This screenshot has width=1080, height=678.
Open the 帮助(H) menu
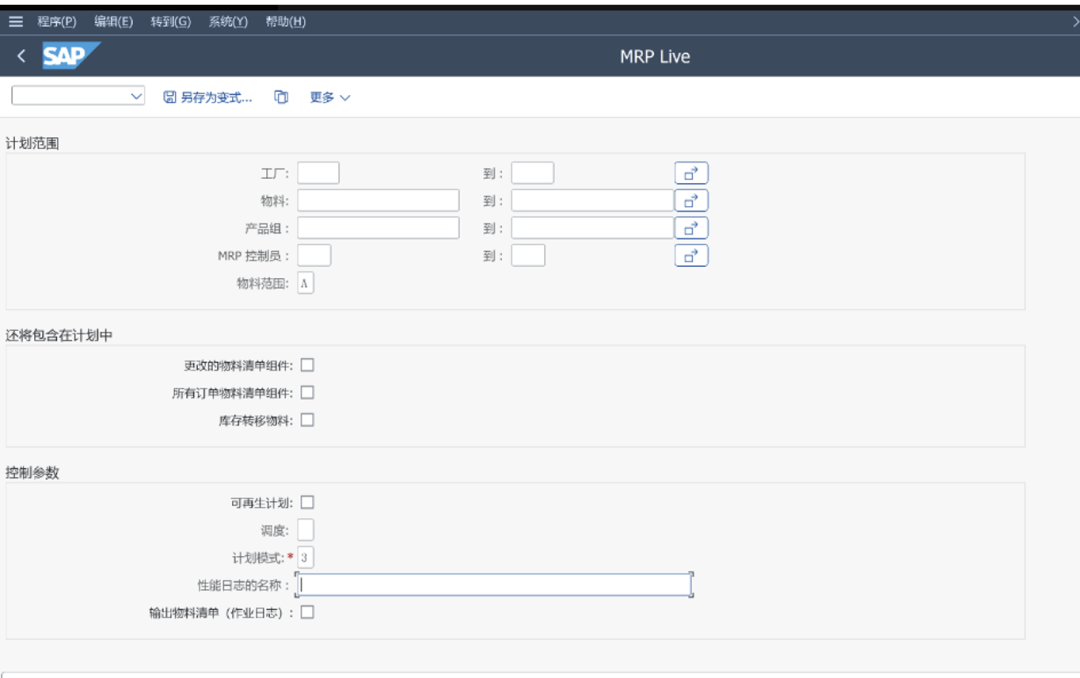[286, 22]
